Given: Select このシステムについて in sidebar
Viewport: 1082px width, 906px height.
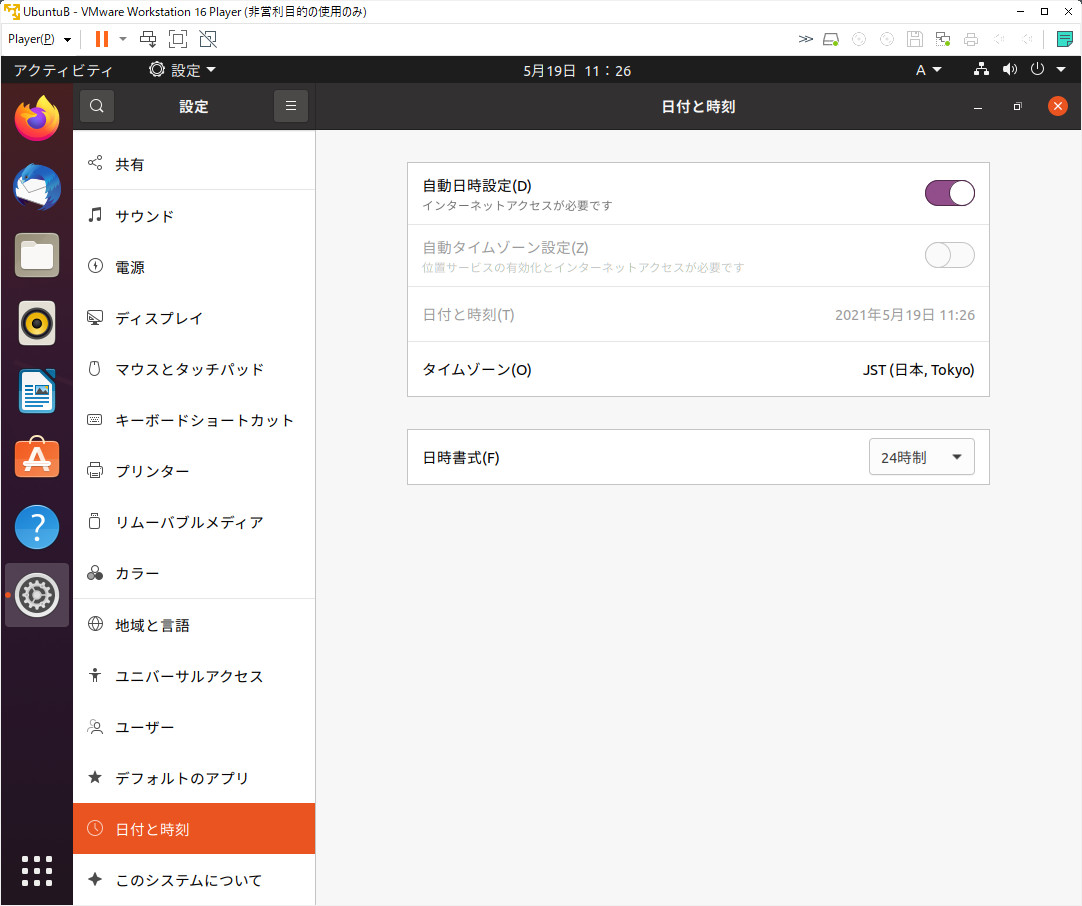Looking at the screenshot, I should click(x=194, y=880).
